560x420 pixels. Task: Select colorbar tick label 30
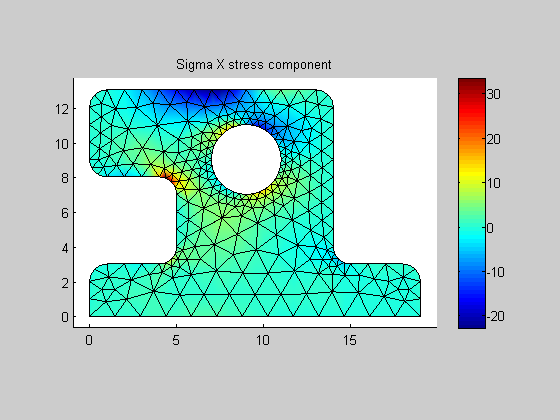coord(494,94)
